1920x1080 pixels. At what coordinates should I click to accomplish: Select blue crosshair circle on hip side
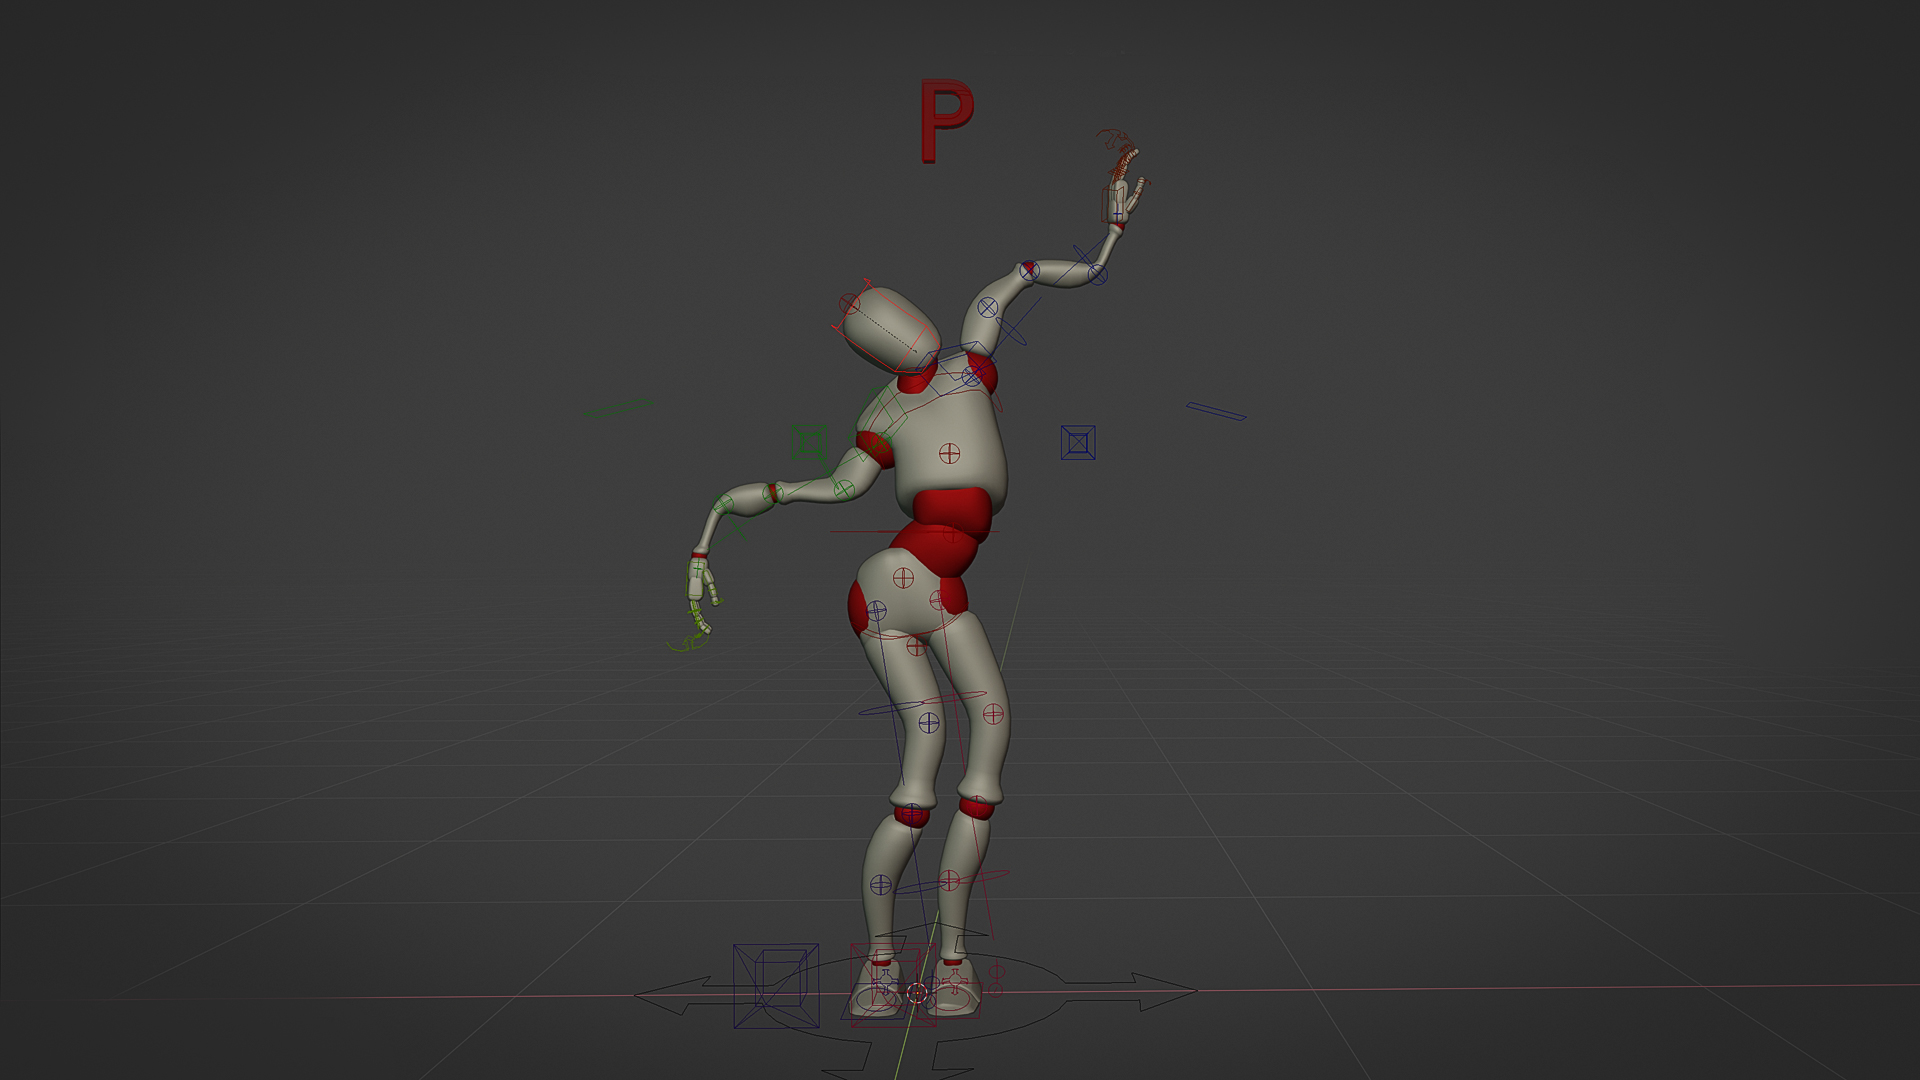point(876,610)
